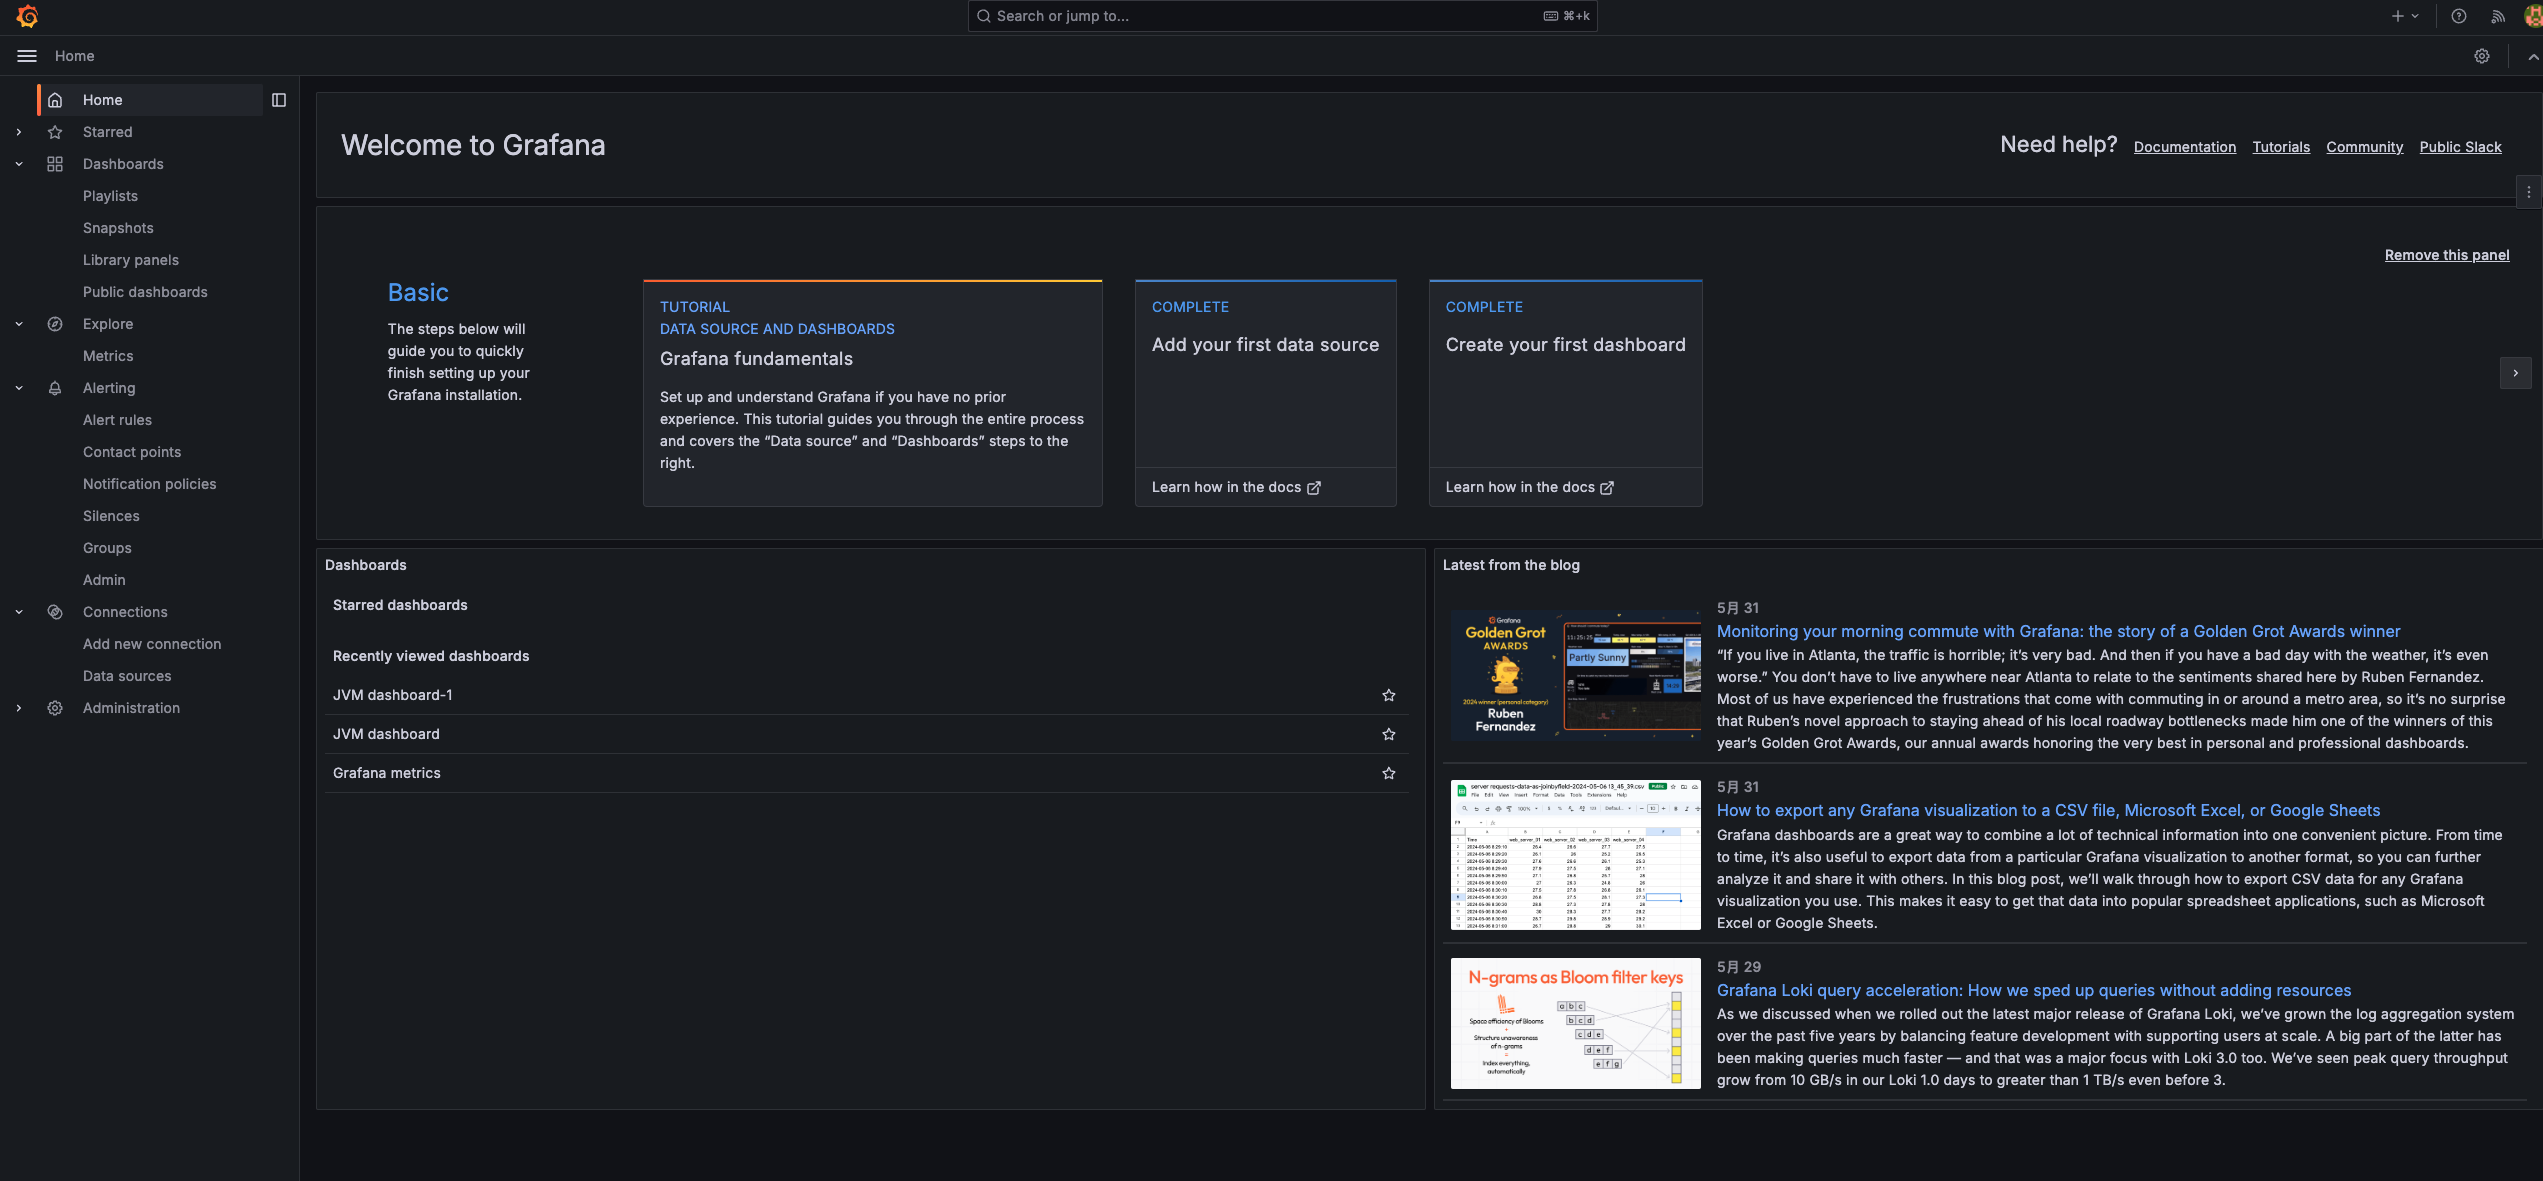Toggle the favorite star for Grafana metrics

(x=1388, y=773)
